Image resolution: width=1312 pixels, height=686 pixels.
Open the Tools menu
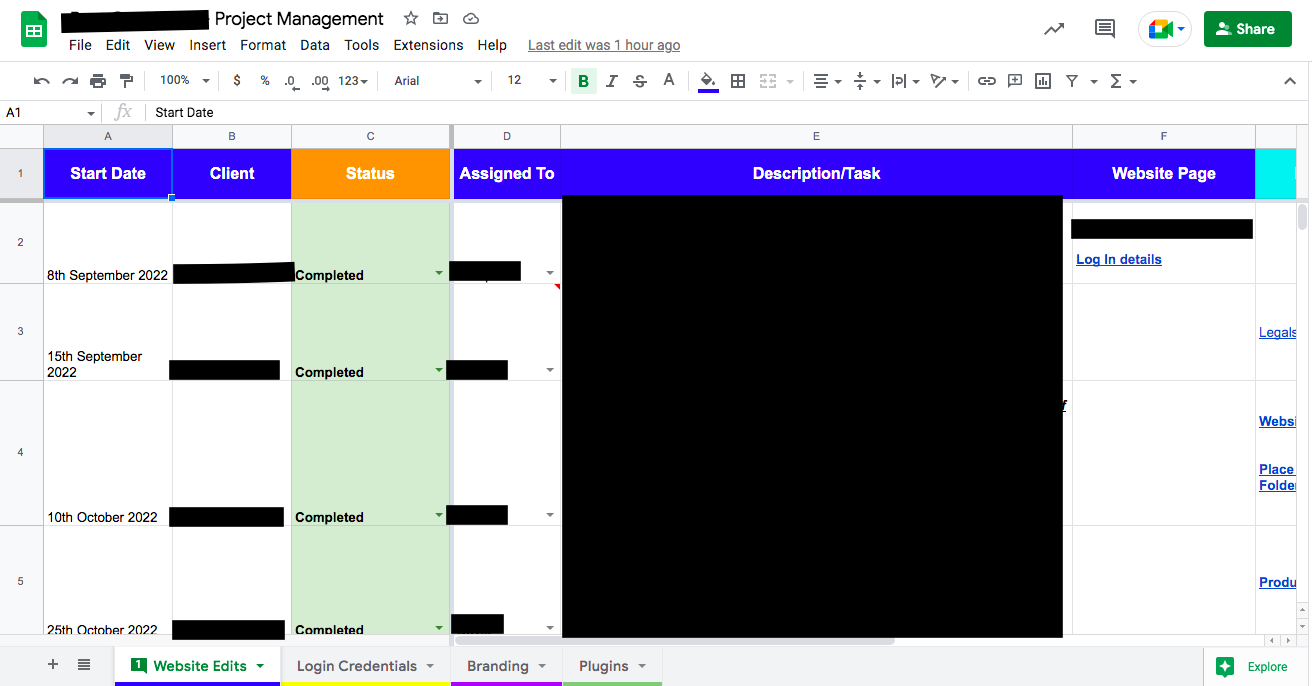[x=362, y=45]
